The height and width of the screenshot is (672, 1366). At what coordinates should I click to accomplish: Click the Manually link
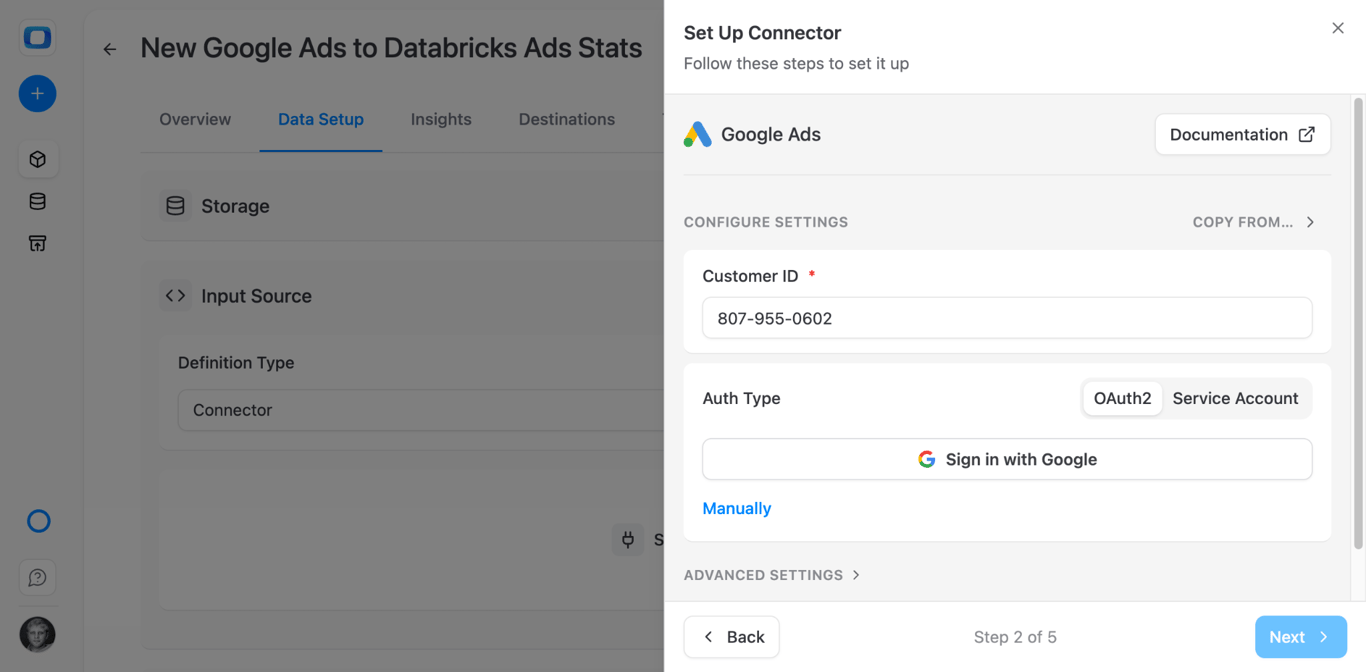click(x=737, y=508)
